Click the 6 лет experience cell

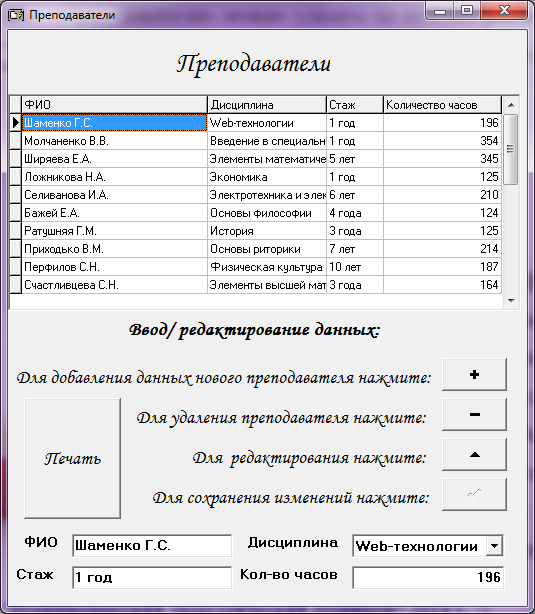[355, 195]
